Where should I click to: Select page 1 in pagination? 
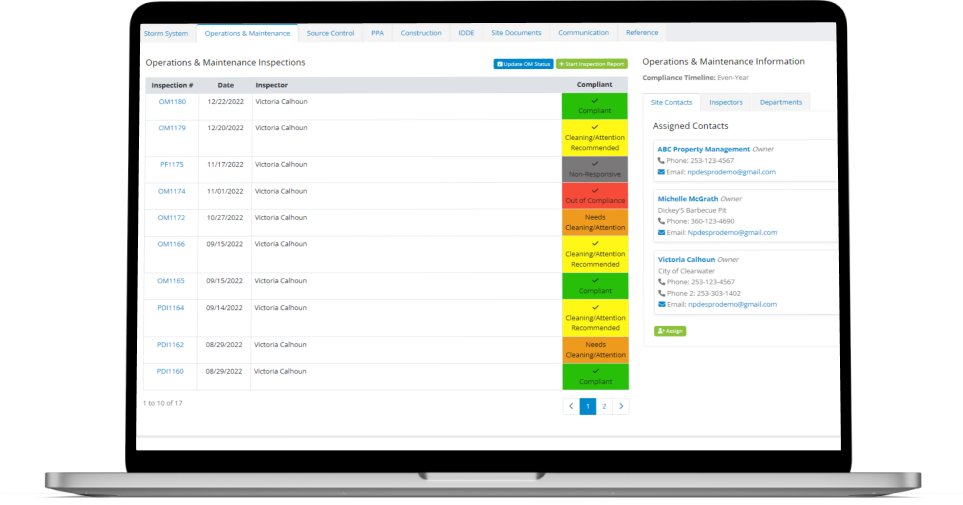click(588, 406)
